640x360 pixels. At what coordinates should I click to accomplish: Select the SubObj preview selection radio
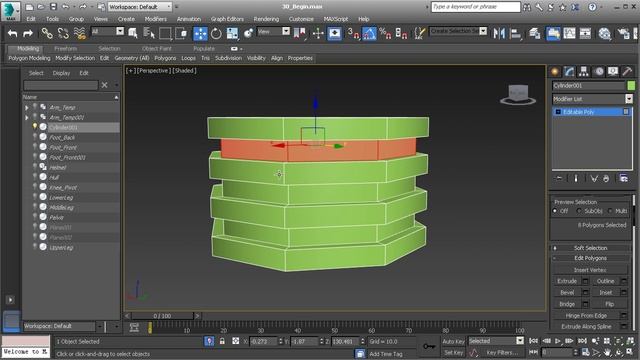click(x=579, y=211)
